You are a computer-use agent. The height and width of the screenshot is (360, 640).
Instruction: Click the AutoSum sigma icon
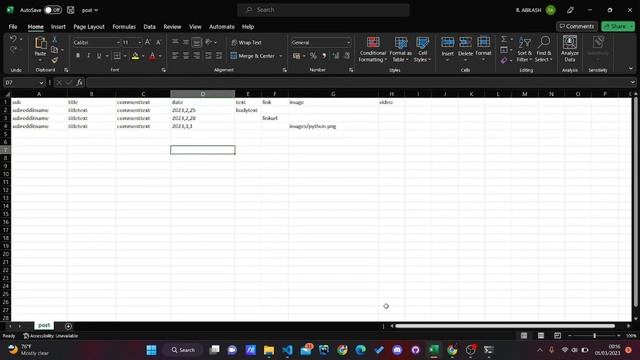coord(504,39)
